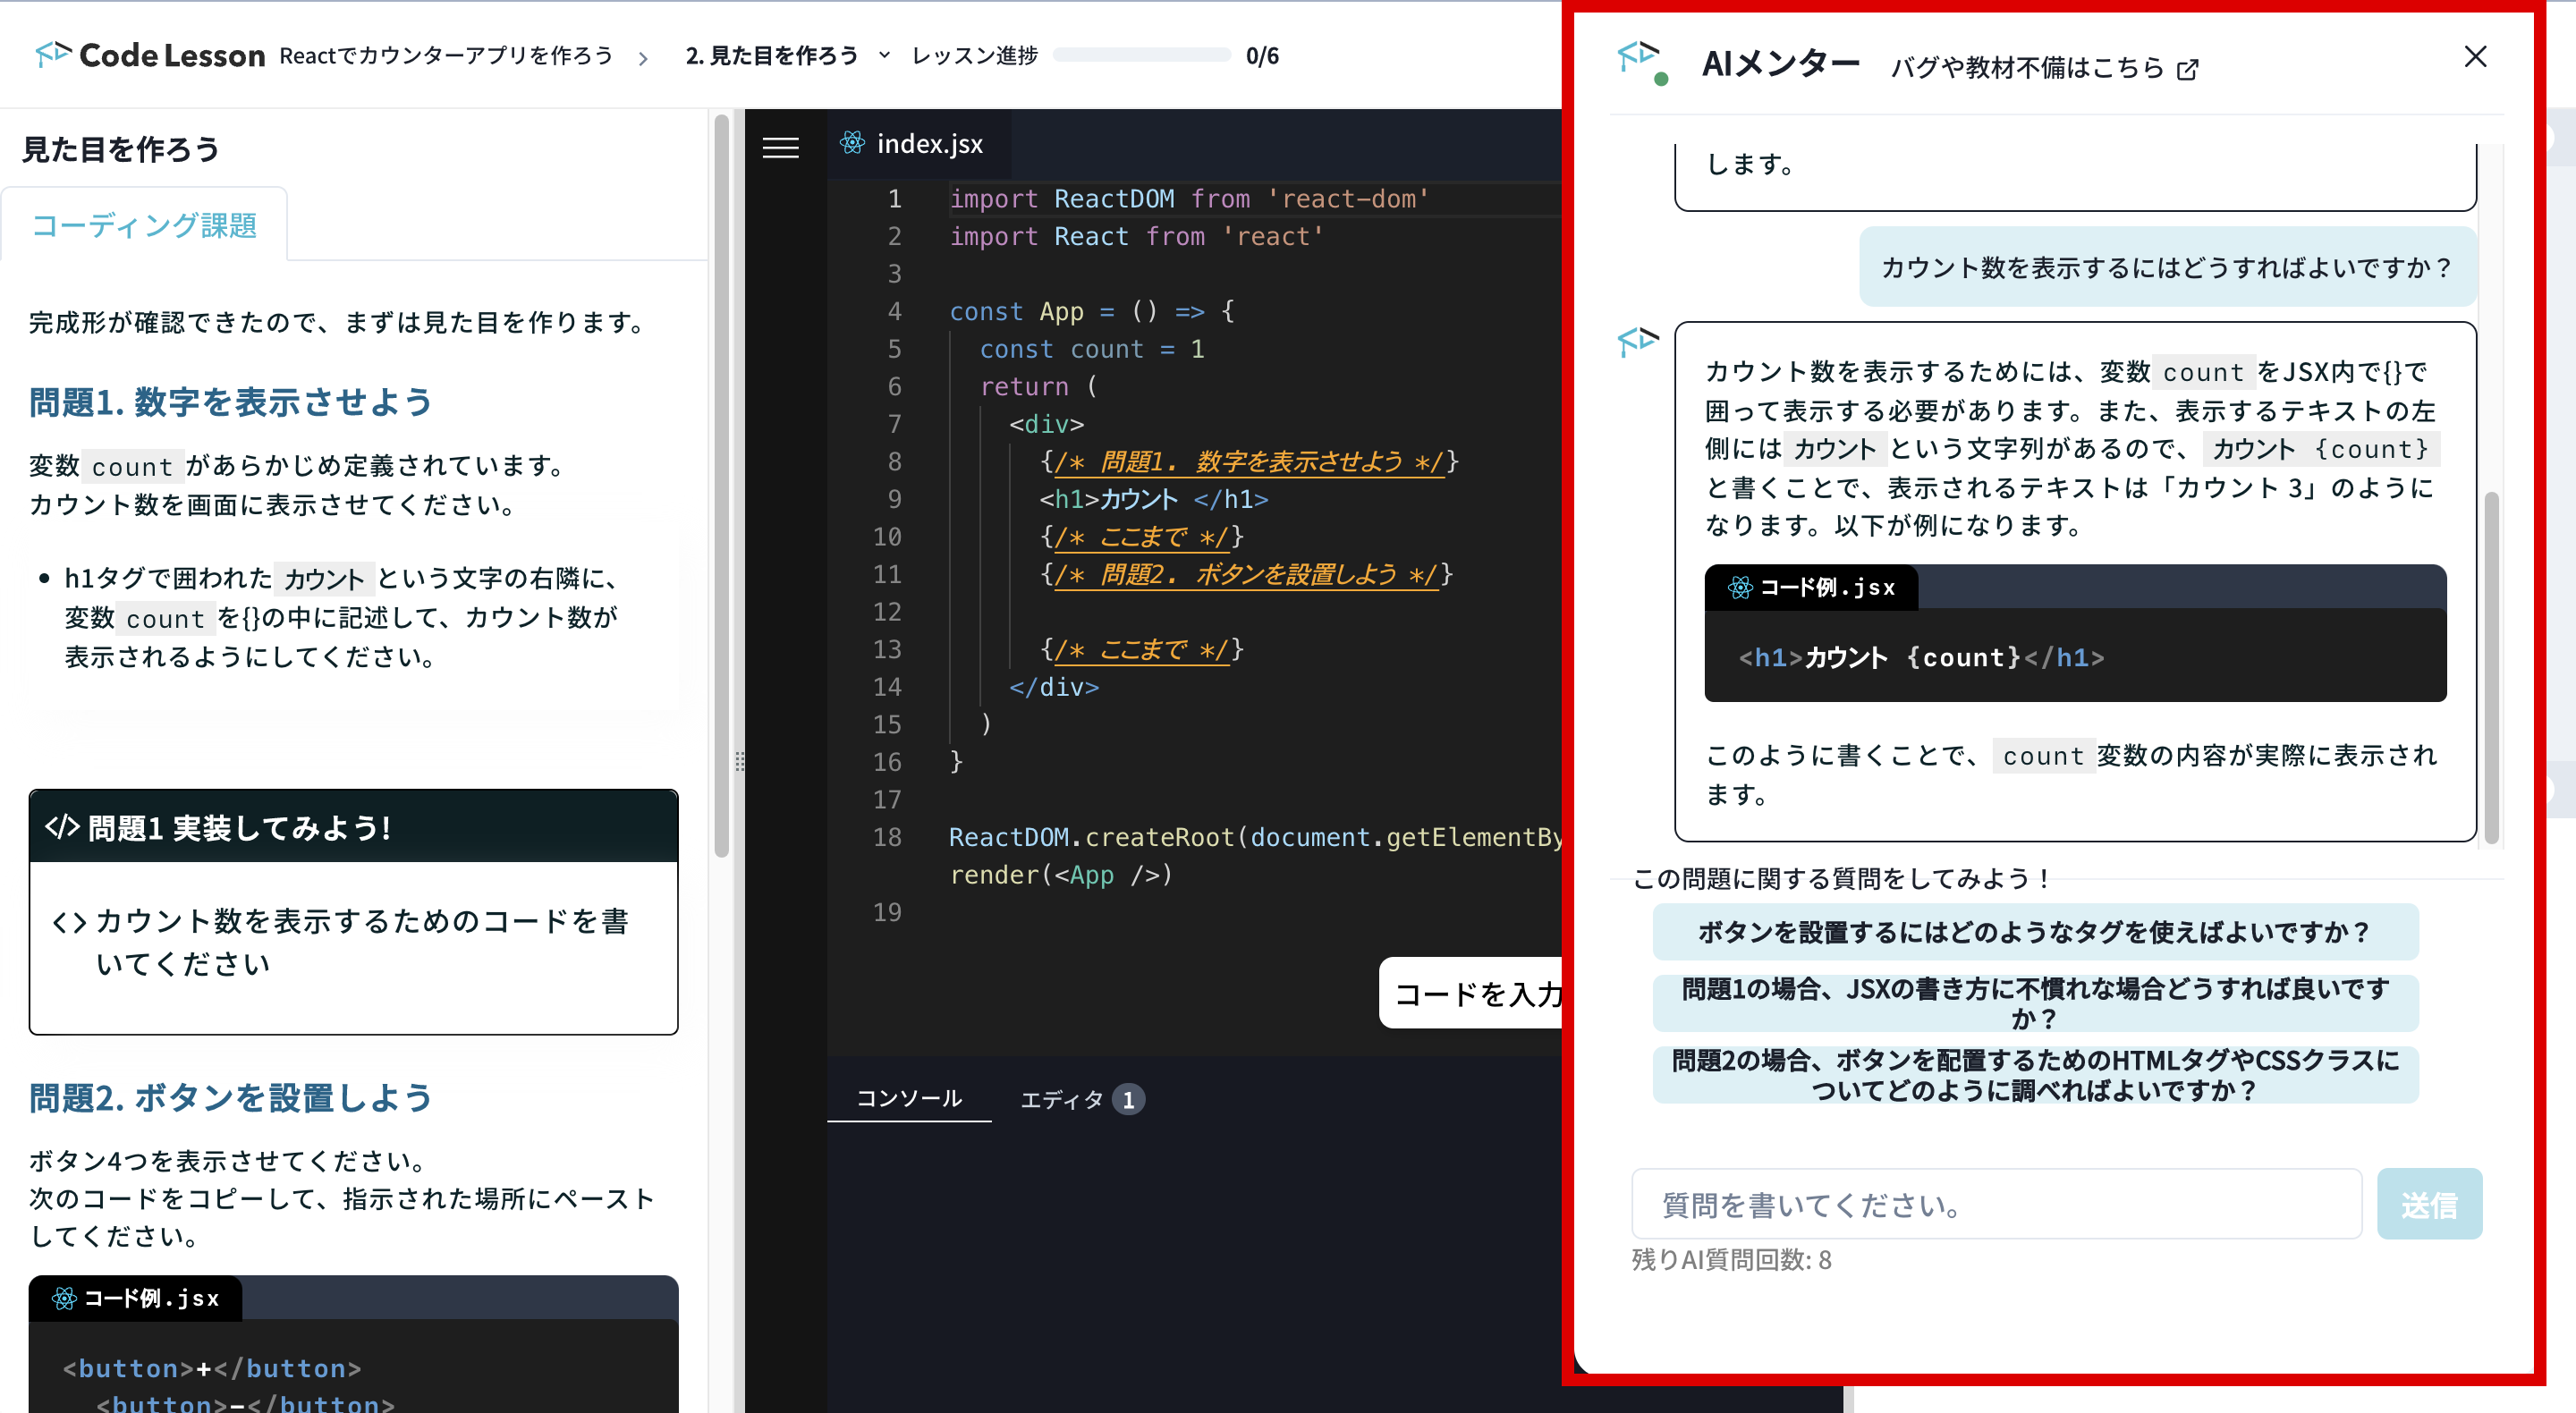Open the hamburger menu in the code editor
The image size is (2576, 1413).
(x=780, y=147)
